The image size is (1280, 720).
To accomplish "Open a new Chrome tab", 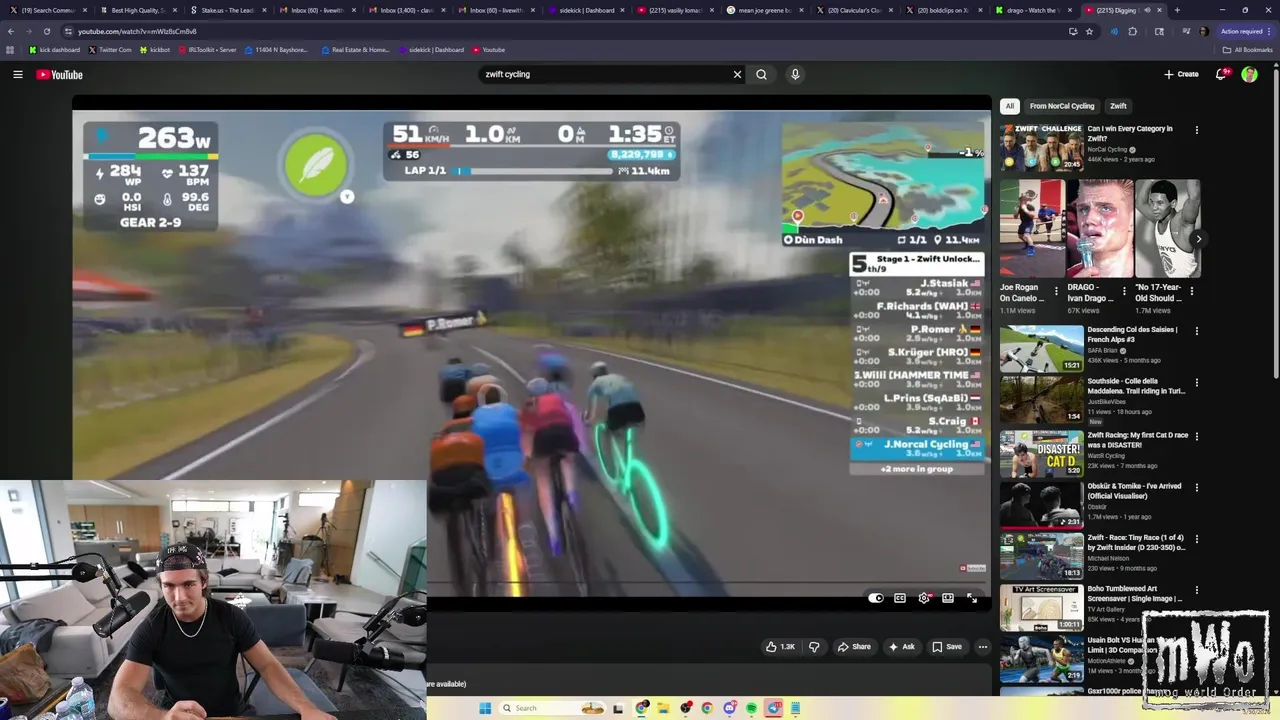I will click(1177, 10).
